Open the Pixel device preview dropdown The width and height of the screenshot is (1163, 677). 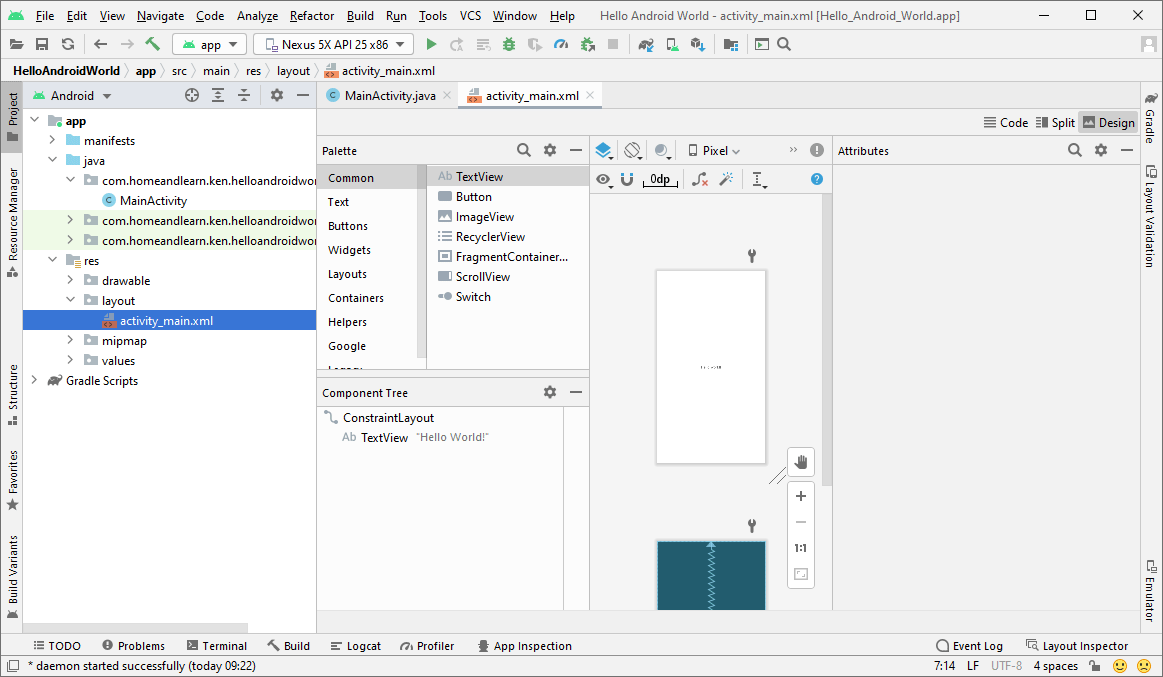(714, 150)
